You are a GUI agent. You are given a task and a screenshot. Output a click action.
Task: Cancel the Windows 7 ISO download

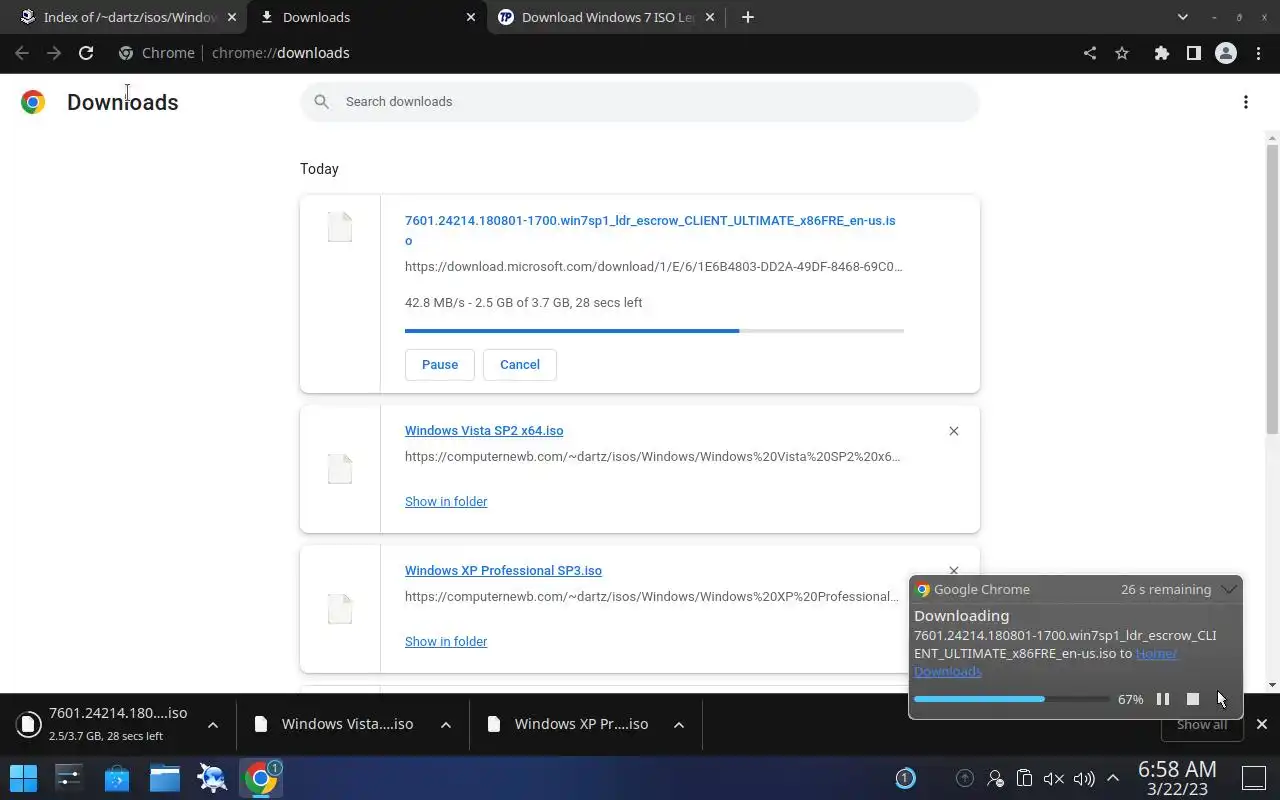pyautogui.click(x=520, y=364)
